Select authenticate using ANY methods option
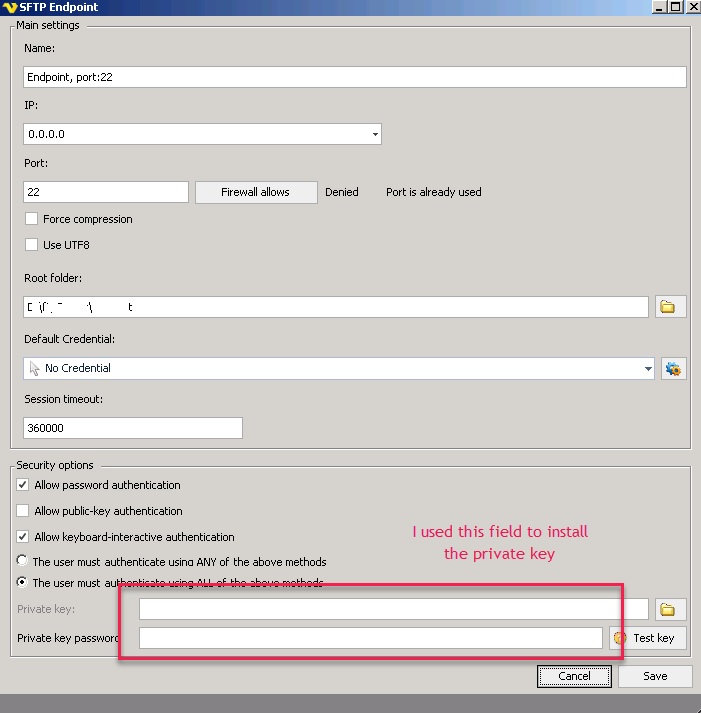 (23, 562)
